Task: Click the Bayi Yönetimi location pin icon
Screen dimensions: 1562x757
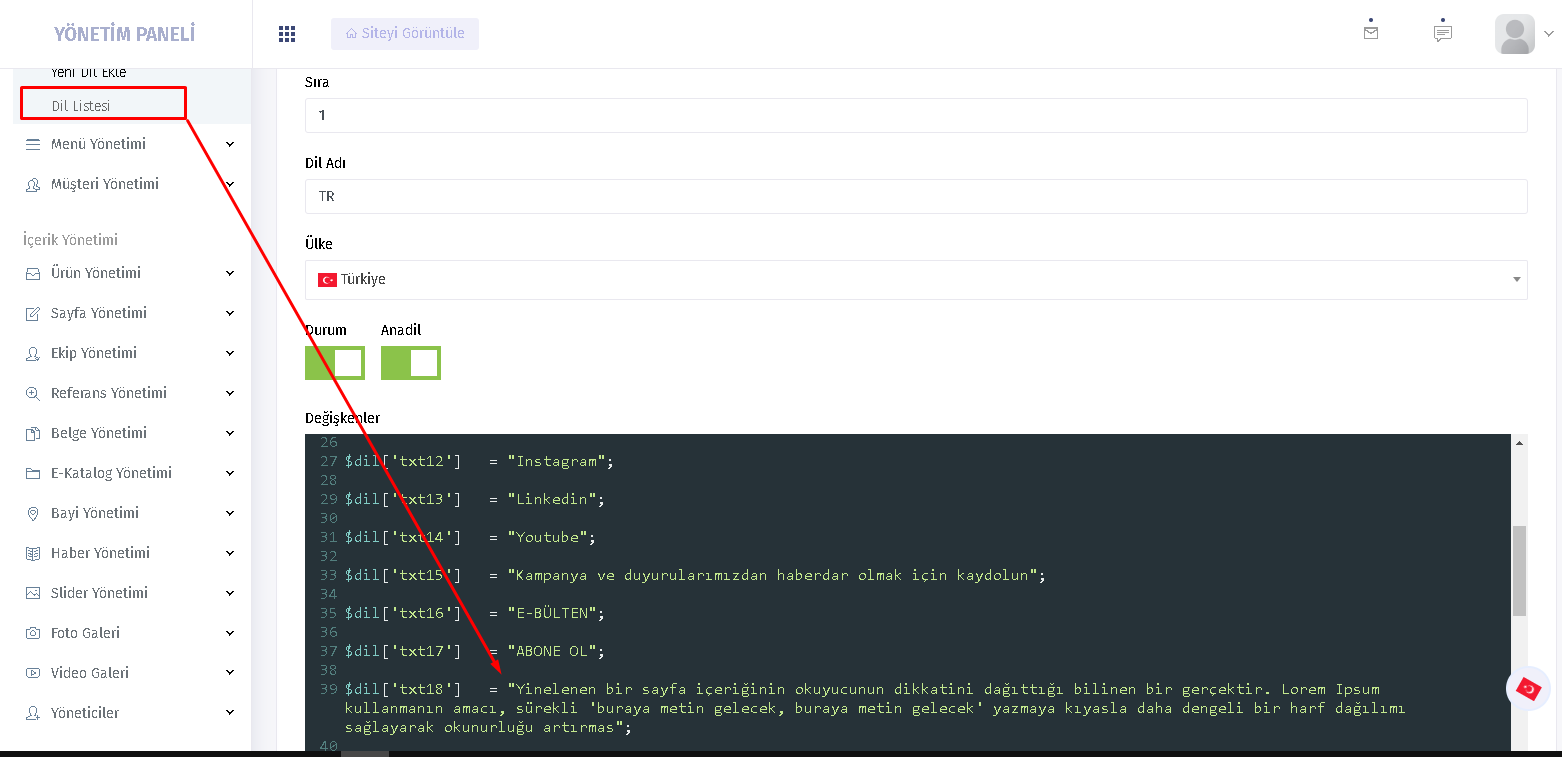Action: (x=33, y=513)
